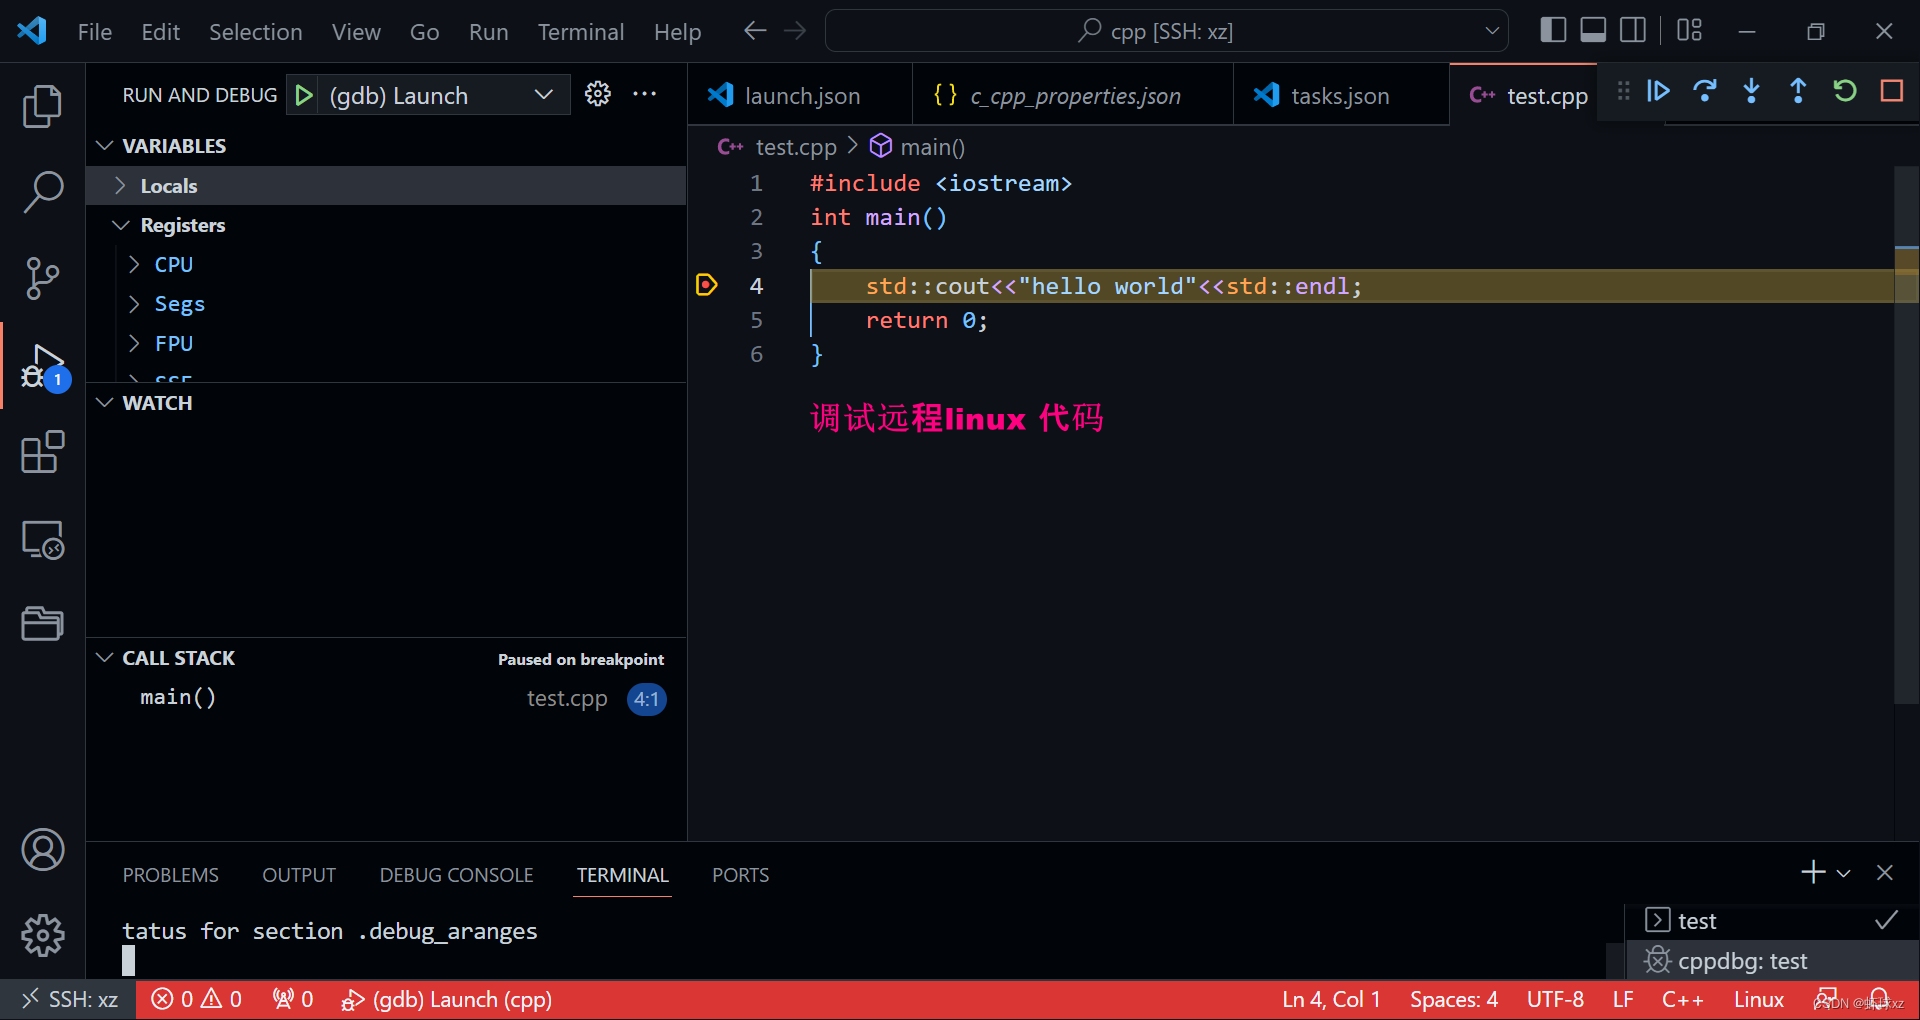Screen dimensions: 1920x1020
Task: Open Run and Debug more actions ellipsis
Action: click(x=645, y=94)
